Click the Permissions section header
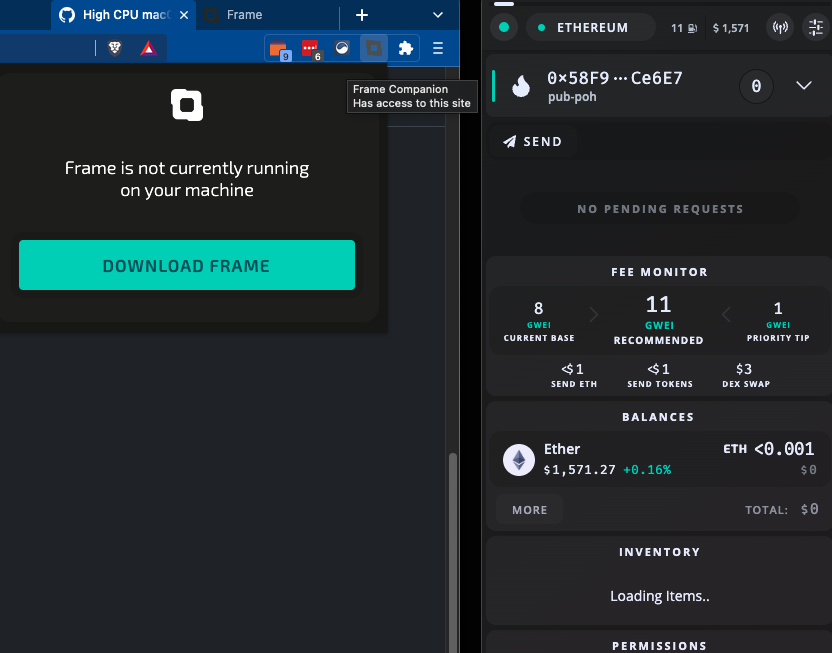Screen dimensions: 832x653 pos(660,646)
